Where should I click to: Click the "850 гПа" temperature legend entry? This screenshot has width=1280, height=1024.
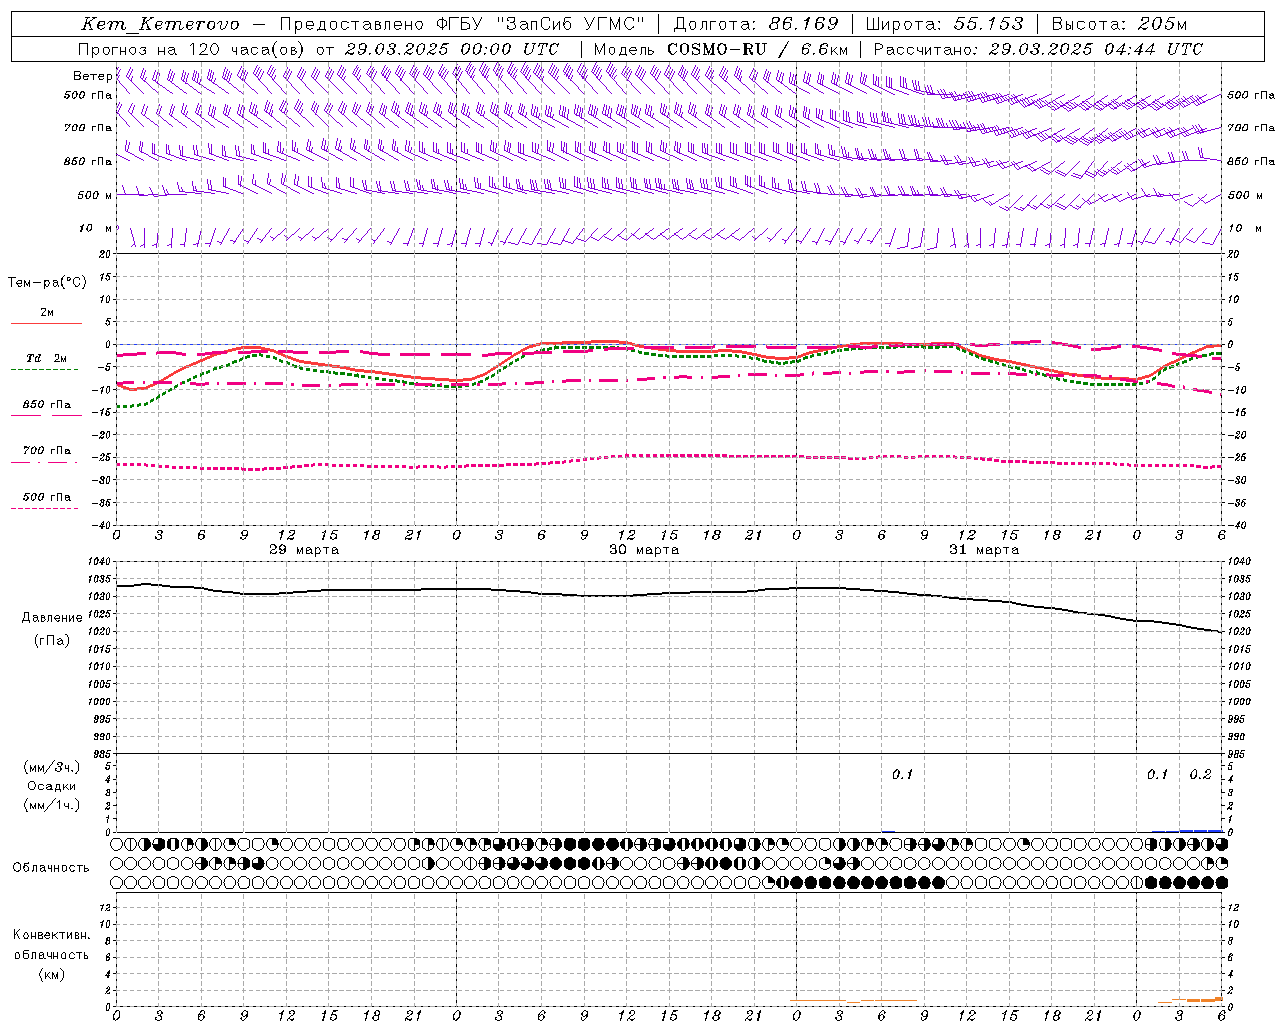tap(47, 404)
